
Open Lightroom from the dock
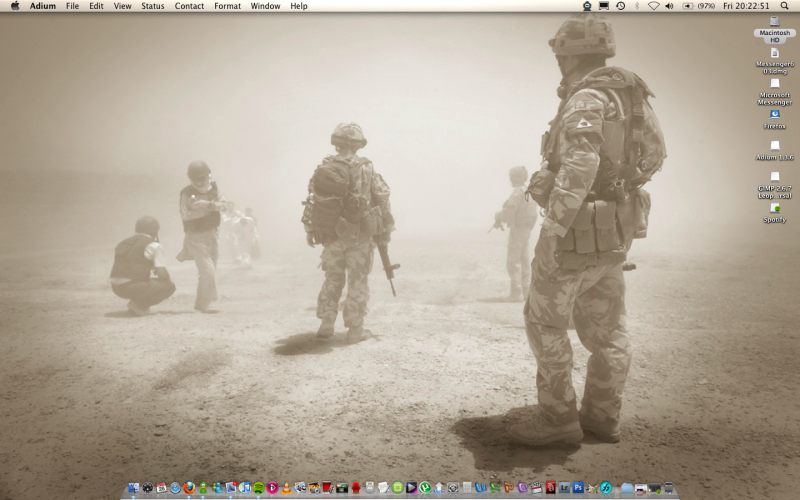564,488
